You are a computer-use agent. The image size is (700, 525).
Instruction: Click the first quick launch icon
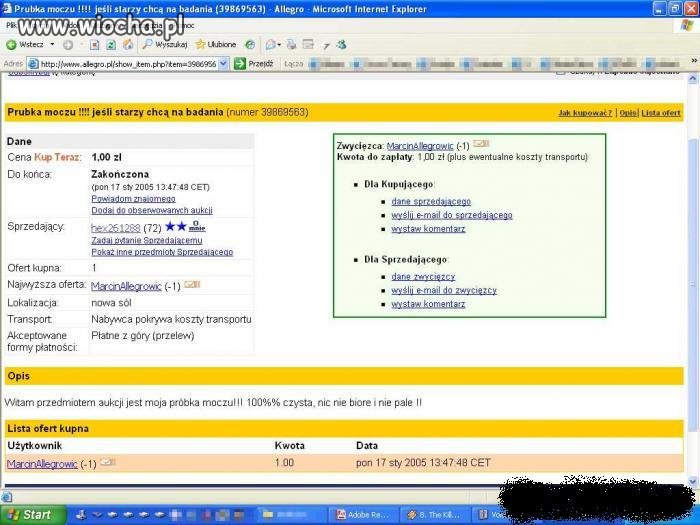click(x=81, y=515)
